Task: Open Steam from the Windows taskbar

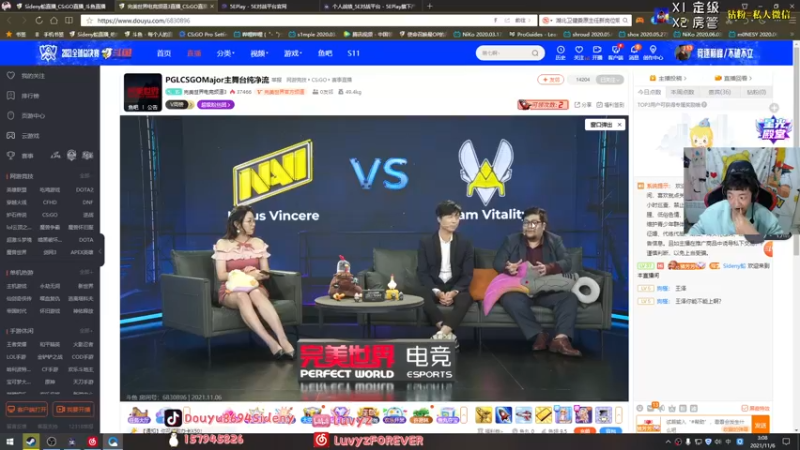Action: click(31, 441)
